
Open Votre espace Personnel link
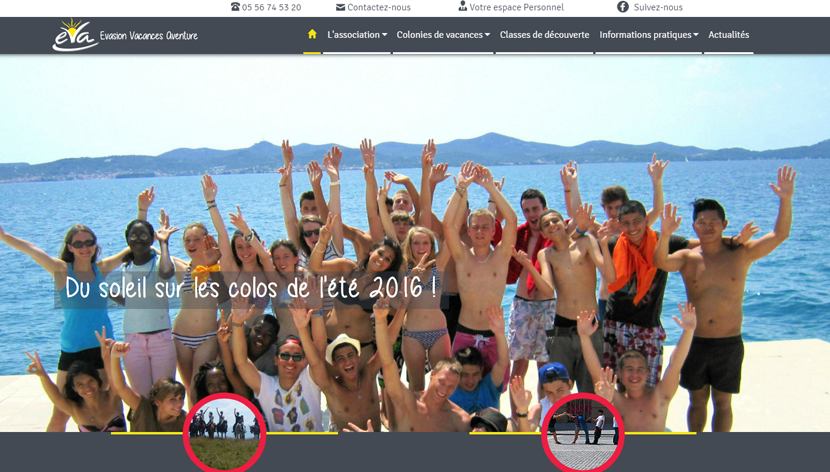(x=517, y=7)
